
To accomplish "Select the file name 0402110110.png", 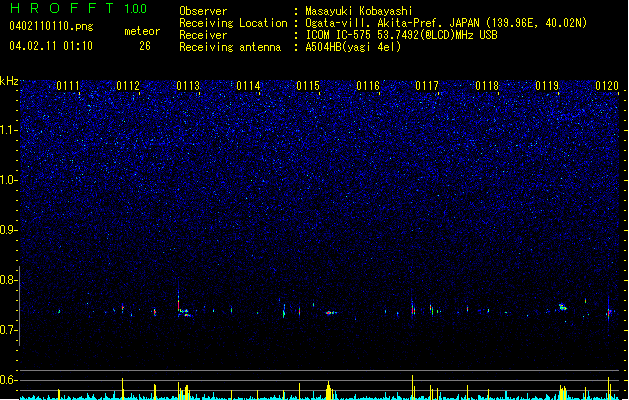I will point(51,26).
